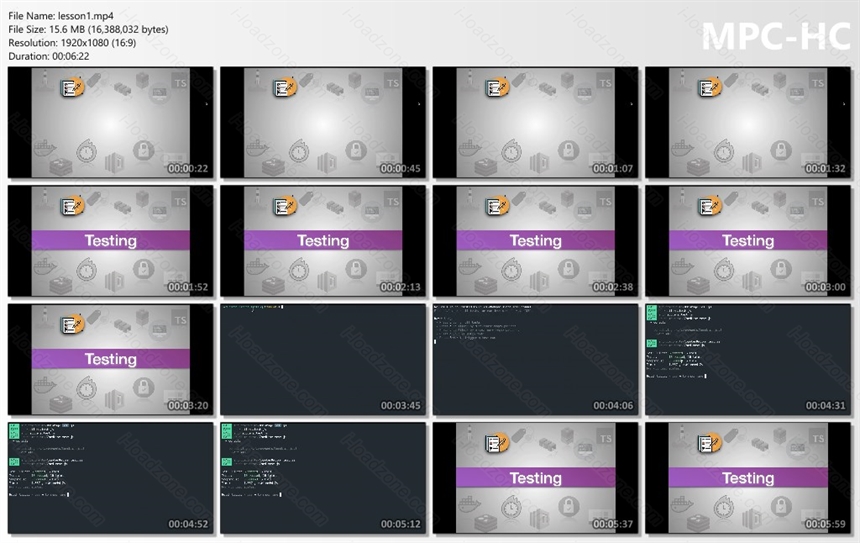Open the thumbnail stamped 00:01:32
The height and width of the screenshot is (543, 860).
(748, 122)
